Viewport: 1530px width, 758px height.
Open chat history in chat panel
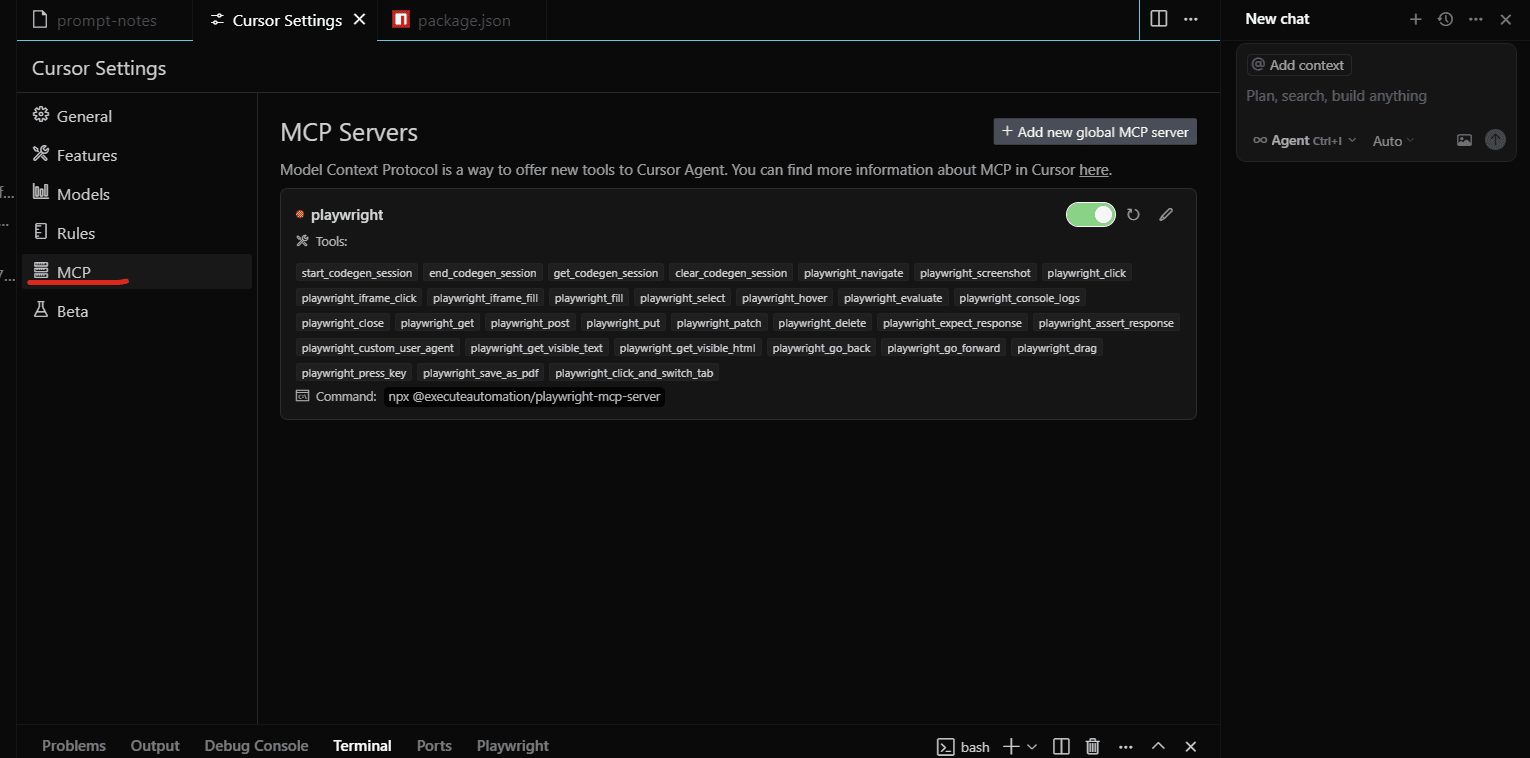pos(1445,19)
